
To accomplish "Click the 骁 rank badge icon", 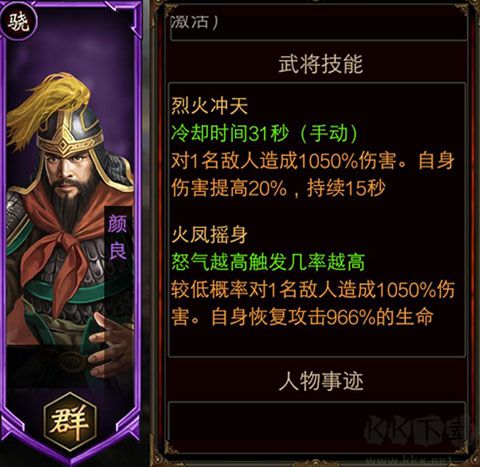I will coord(19,23).
